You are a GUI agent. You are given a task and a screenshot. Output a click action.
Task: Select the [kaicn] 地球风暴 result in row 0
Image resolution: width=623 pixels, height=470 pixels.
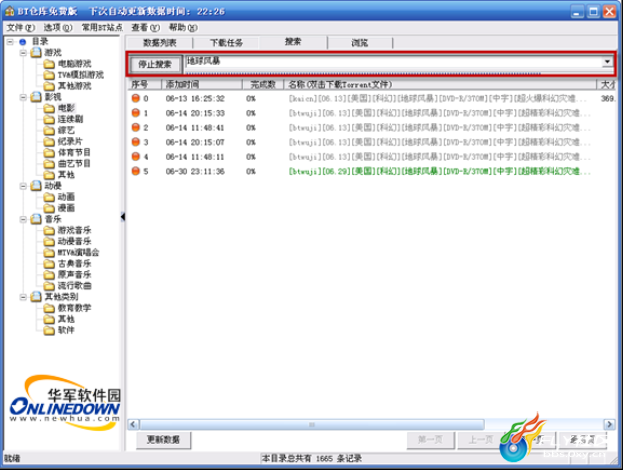[x=438, y=99]
